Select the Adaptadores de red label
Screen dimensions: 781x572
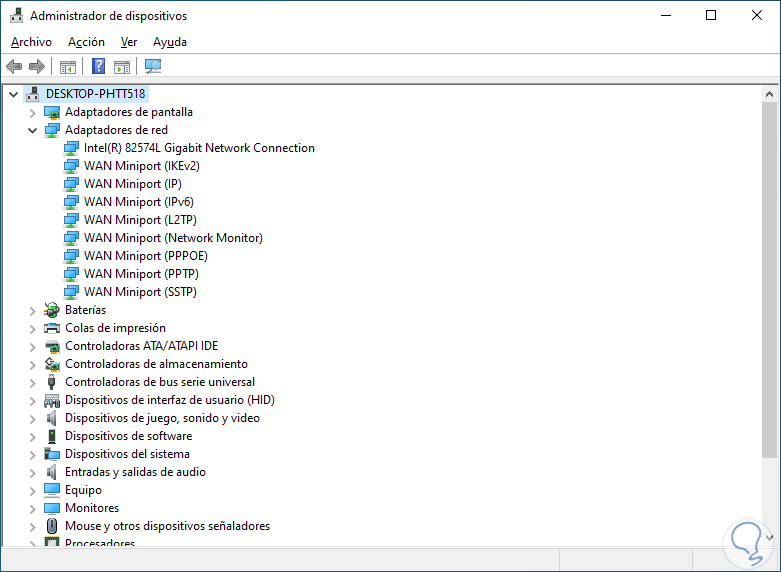(x=117, y=130)
